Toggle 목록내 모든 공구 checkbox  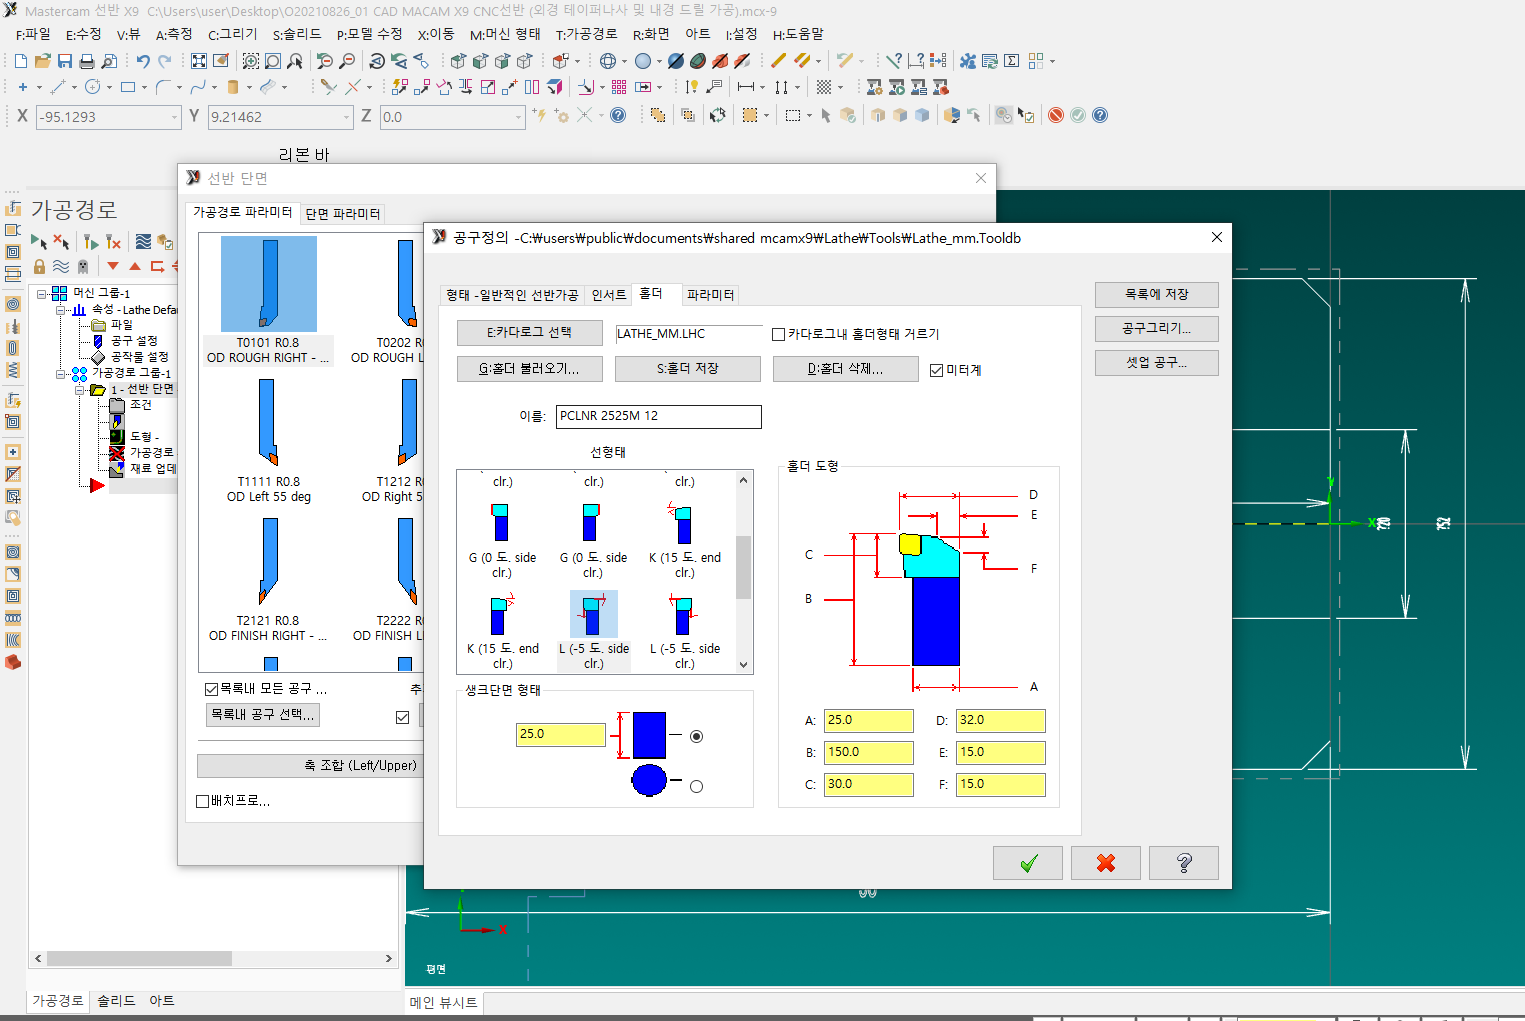point(211,689)
